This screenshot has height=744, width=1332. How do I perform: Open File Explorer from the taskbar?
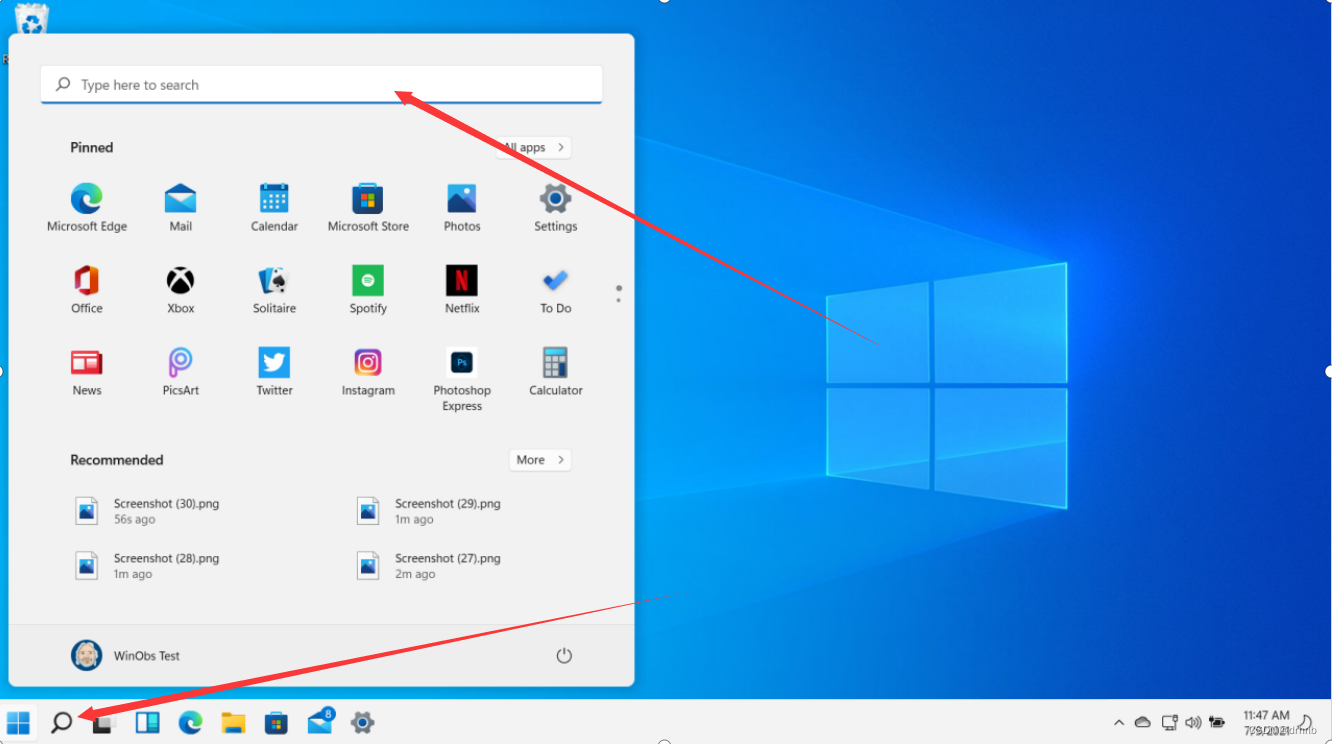coord(233,722)
